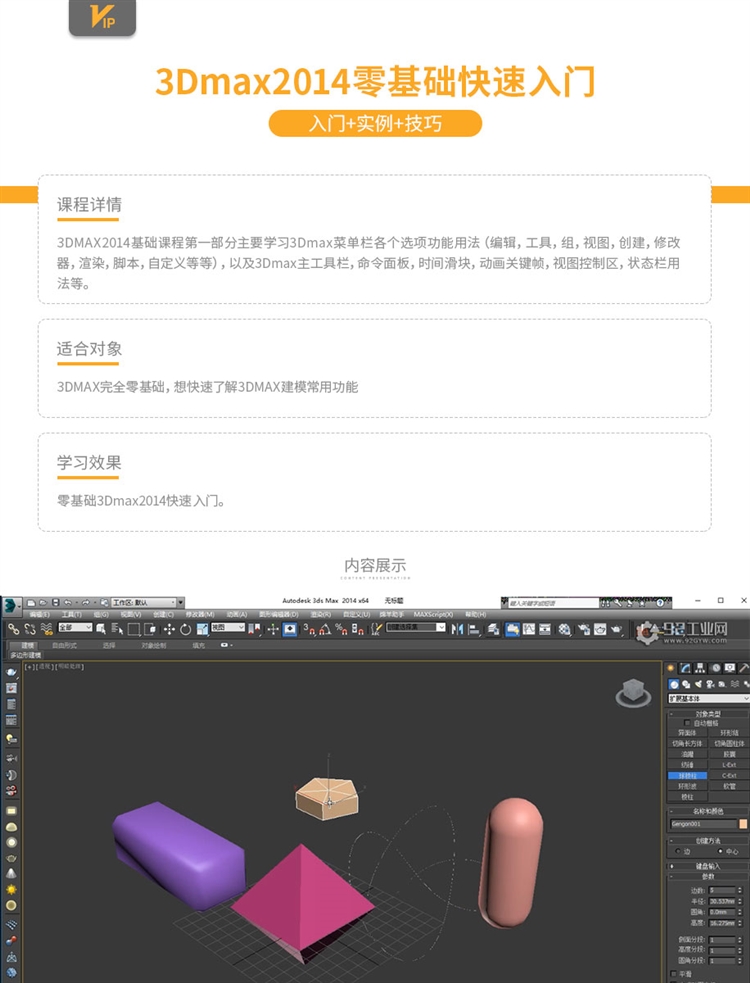
Task: Click the Mirror tool icon
Action: pyautogui.click(x=458, y=629)
